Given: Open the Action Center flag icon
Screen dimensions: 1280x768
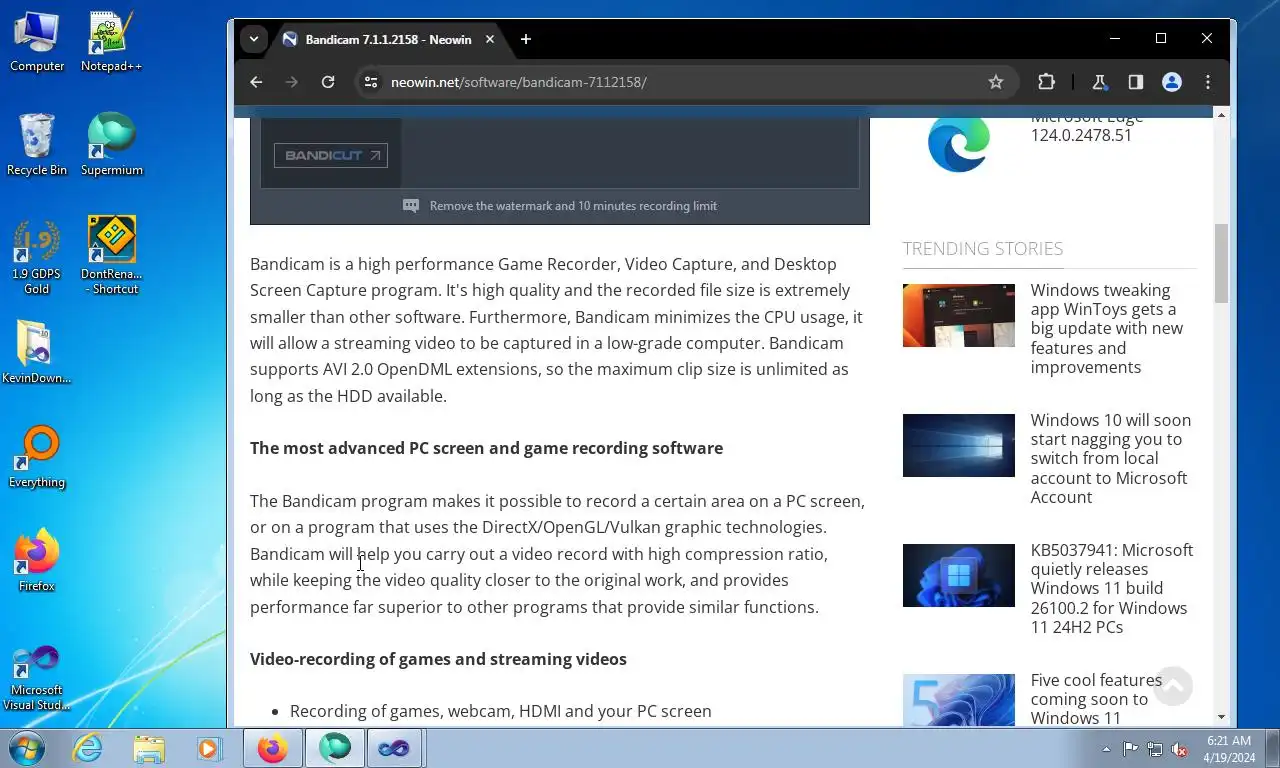Looking at the screenshot, I should click(x=1130, y=749).
